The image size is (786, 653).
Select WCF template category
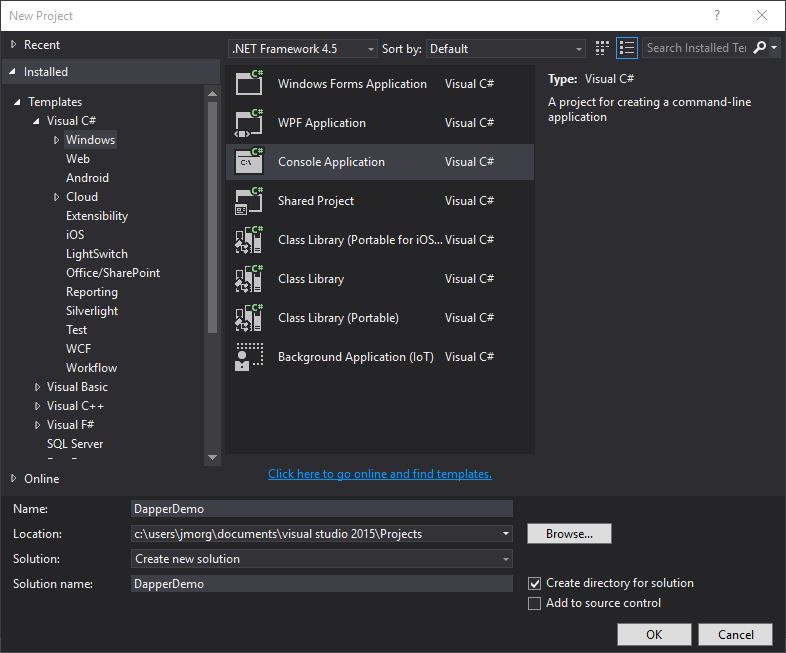tap(78, 349)
